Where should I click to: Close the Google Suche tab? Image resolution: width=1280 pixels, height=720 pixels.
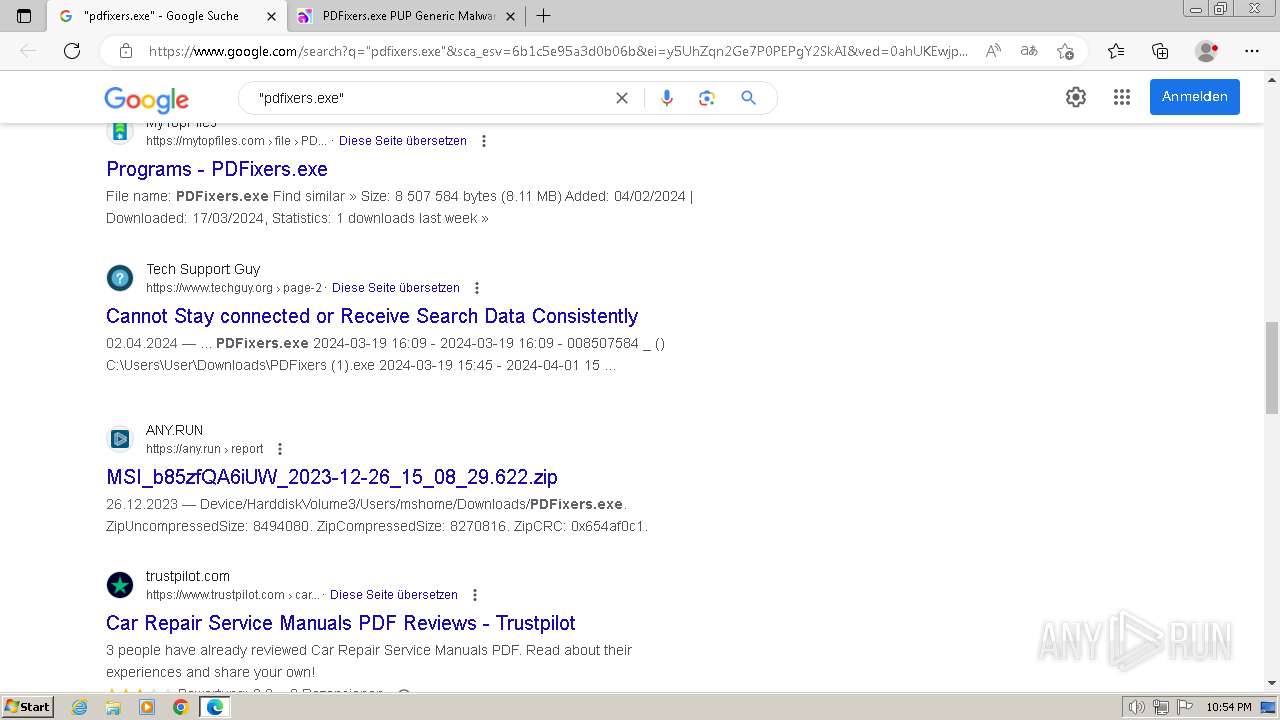pos(271,16)
